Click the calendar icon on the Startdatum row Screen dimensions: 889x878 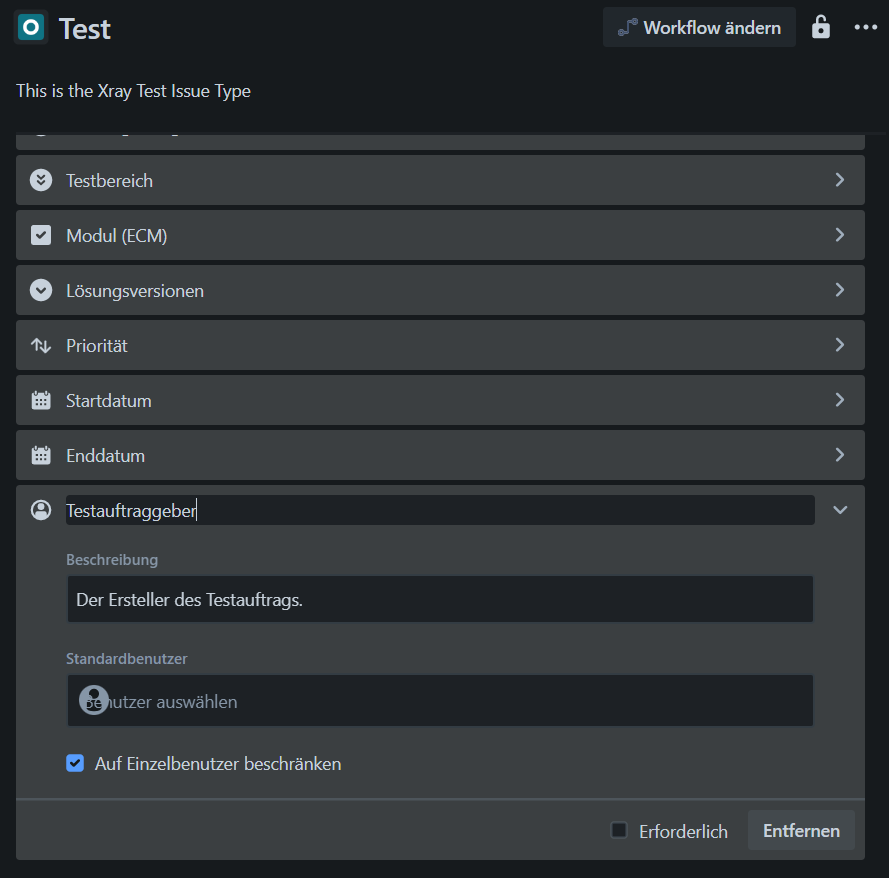(x=40, y=400)
